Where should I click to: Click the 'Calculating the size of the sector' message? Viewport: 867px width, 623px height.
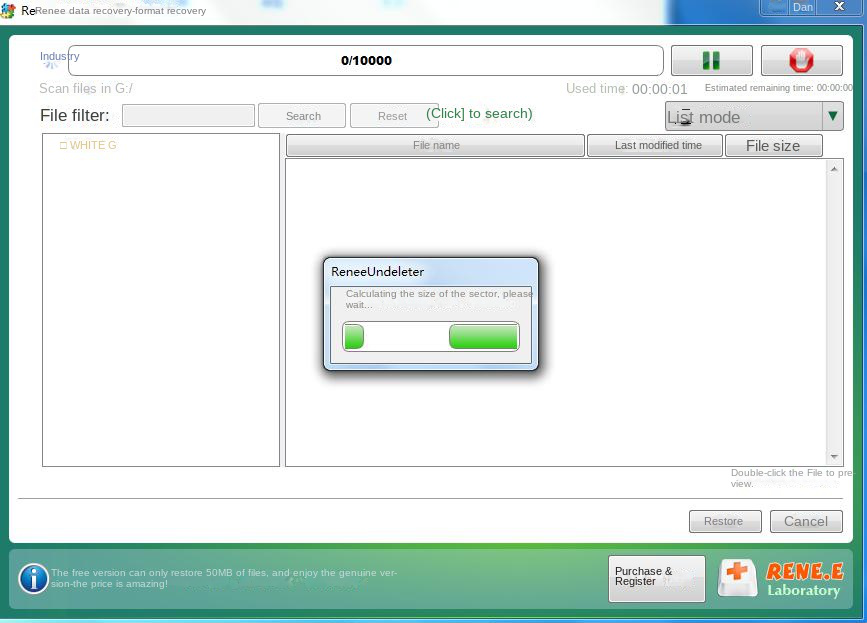tap(439, 299)
